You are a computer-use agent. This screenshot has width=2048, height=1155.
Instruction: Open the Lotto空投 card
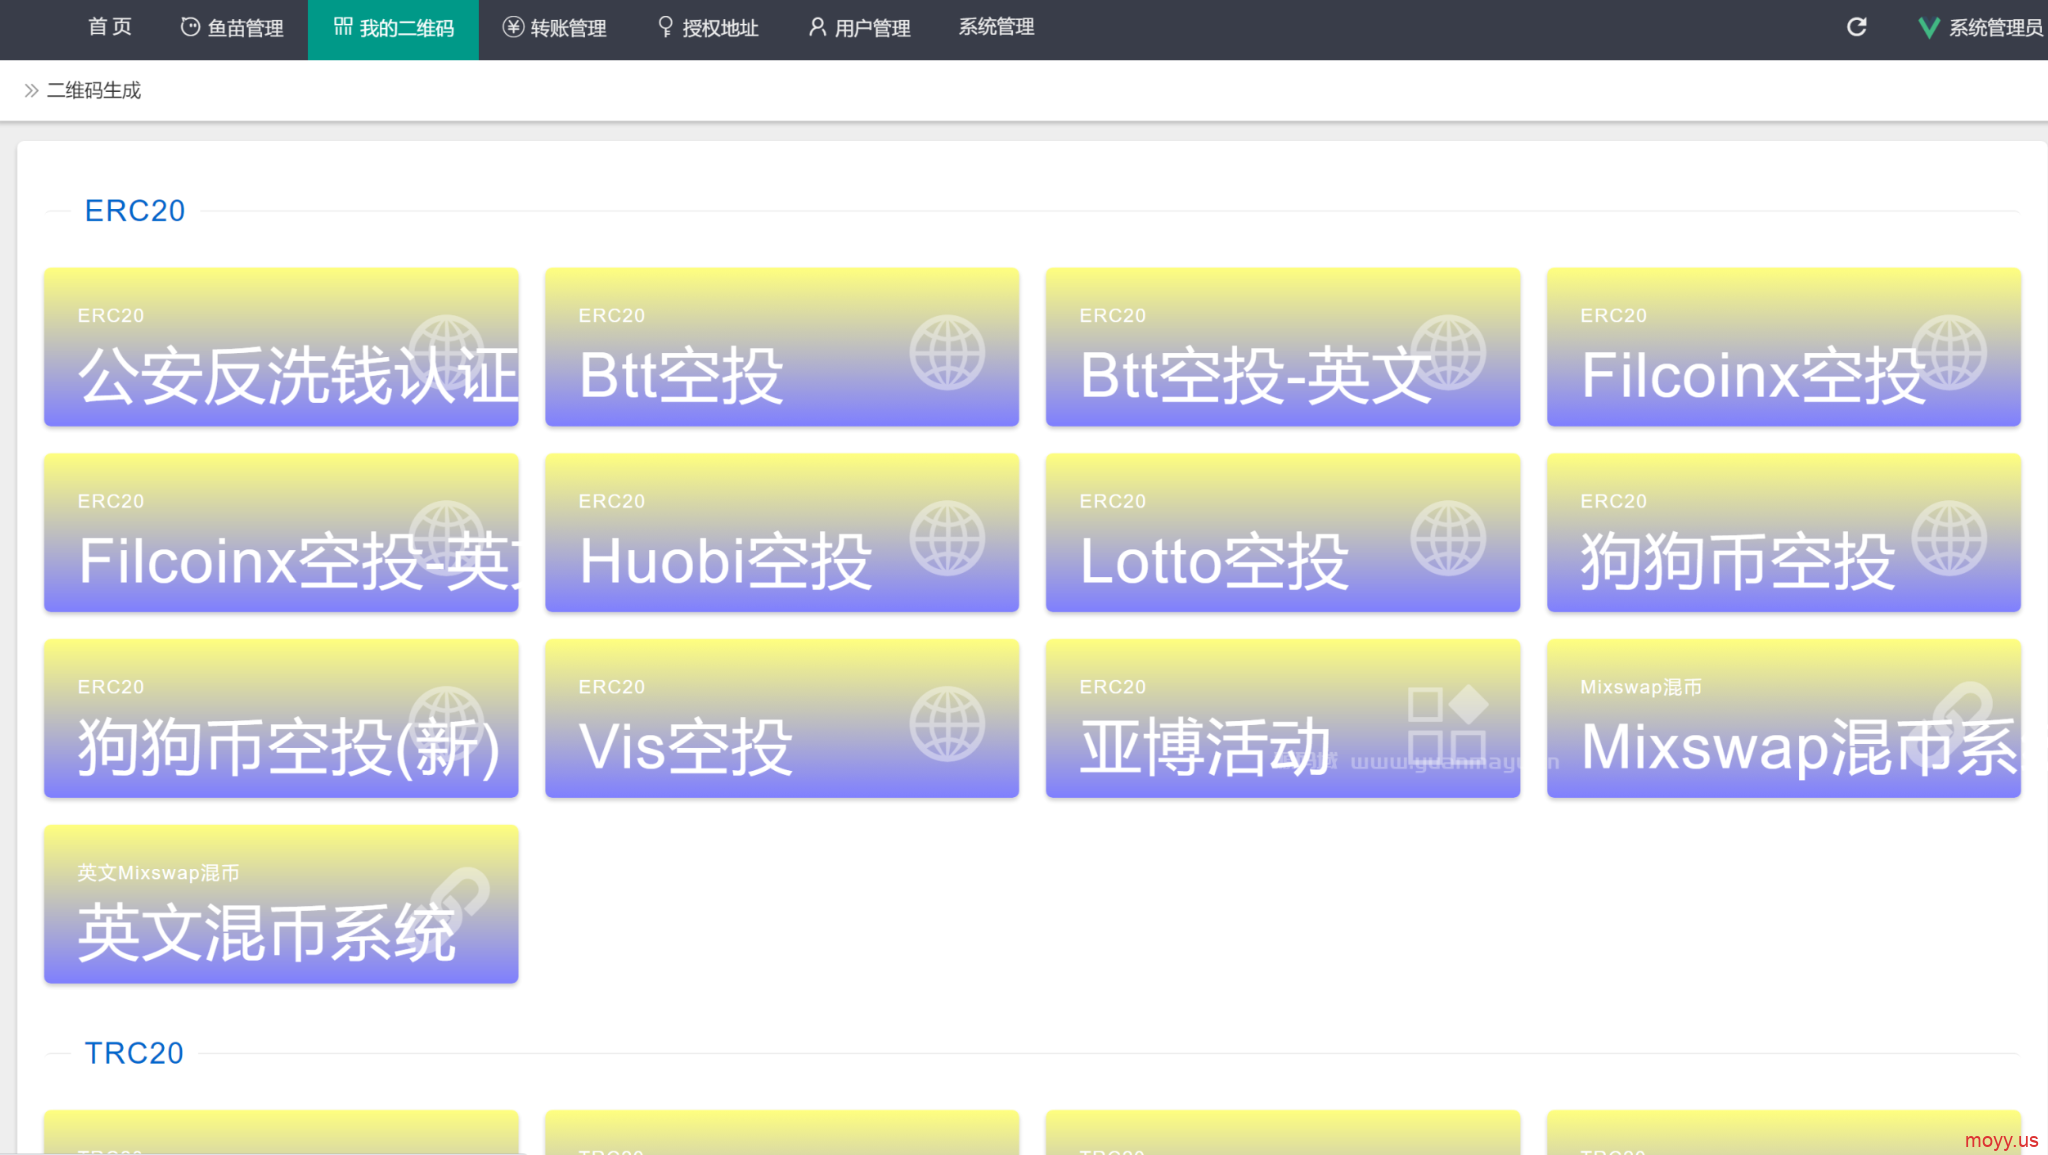coord(1283,533)
